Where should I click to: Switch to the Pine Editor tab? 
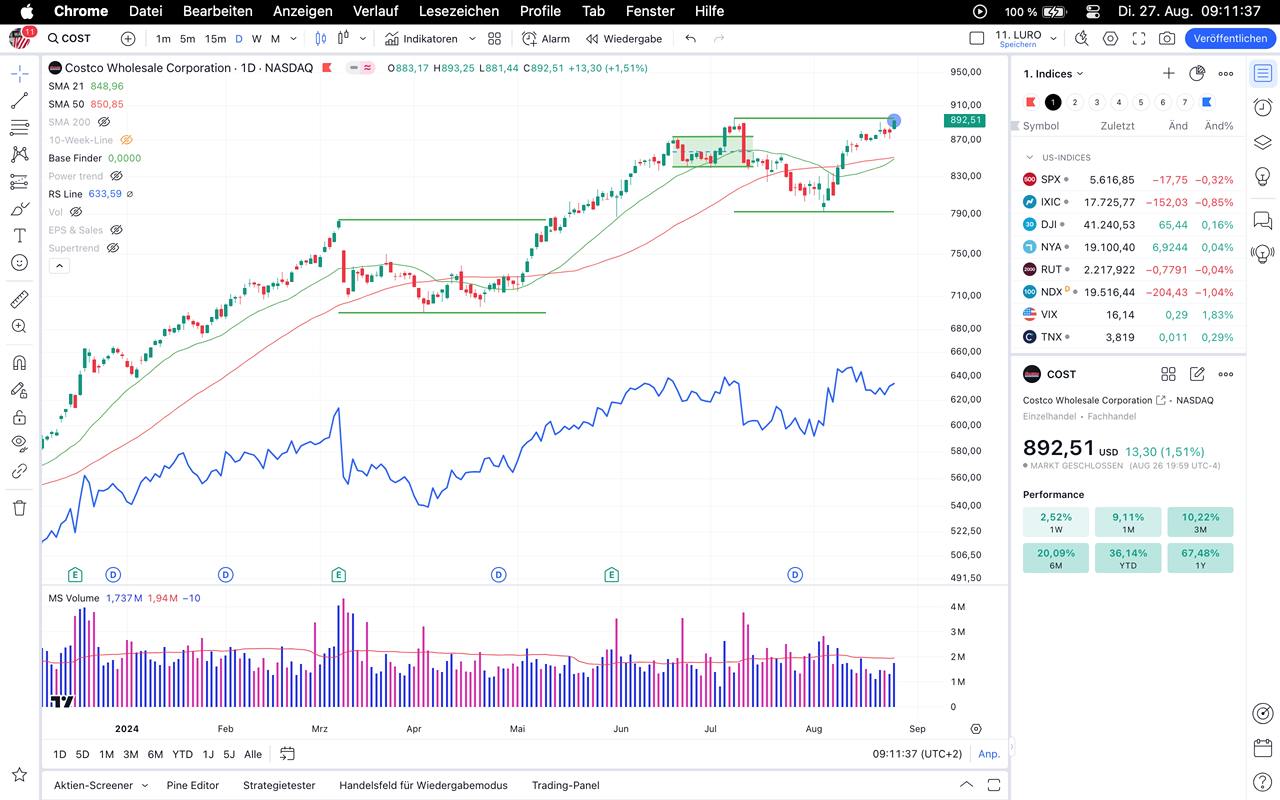pyautogui.click(x=192, y=785)
